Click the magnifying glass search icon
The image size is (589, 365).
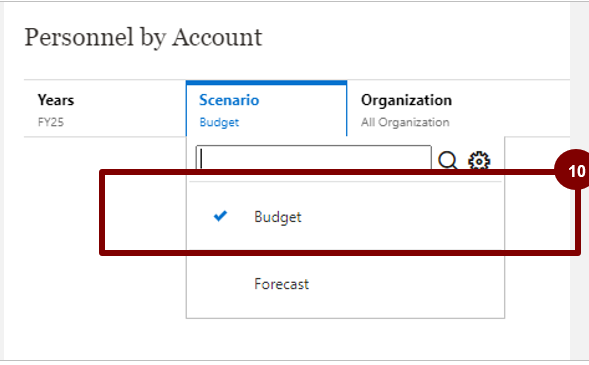[447, 160]
